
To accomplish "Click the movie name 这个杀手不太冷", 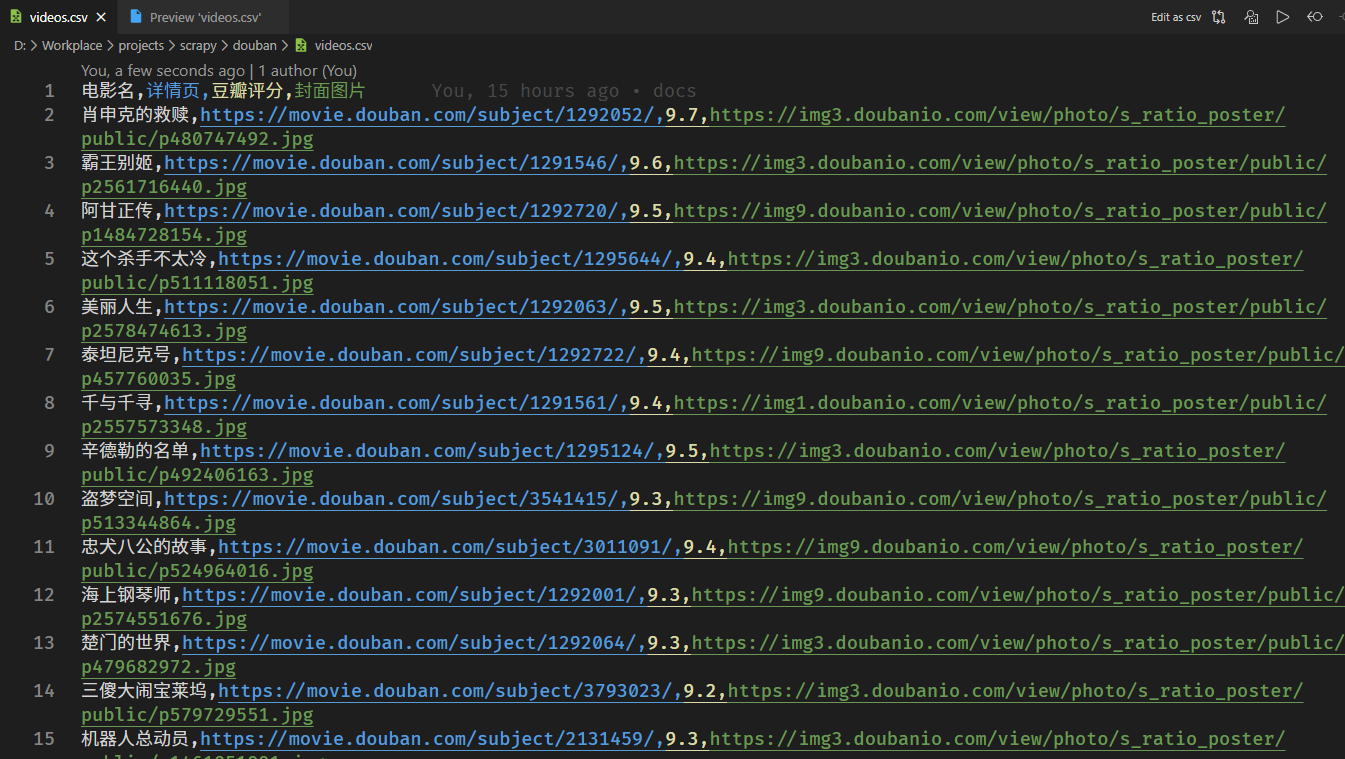I will pos(145,259).
